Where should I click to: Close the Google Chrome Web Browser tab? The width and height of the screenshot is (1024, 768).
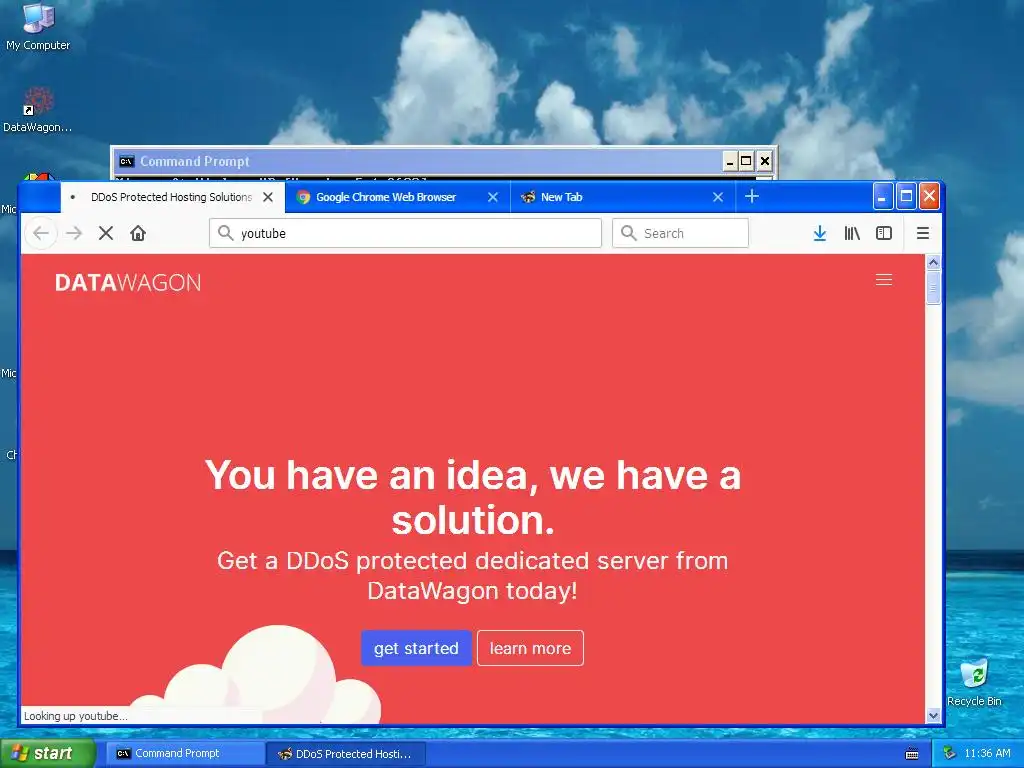[x=493, y=197]
